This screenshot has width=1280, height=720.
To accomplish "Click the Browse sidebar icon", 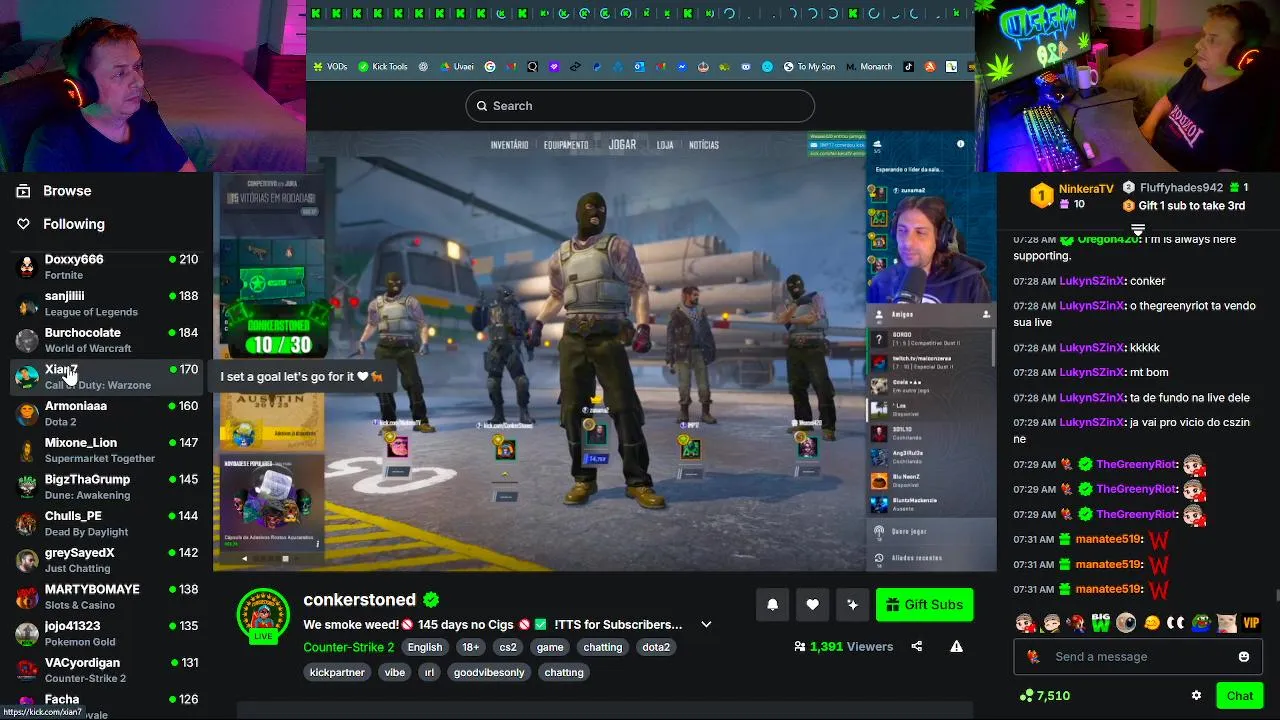I will pos(23,191).
